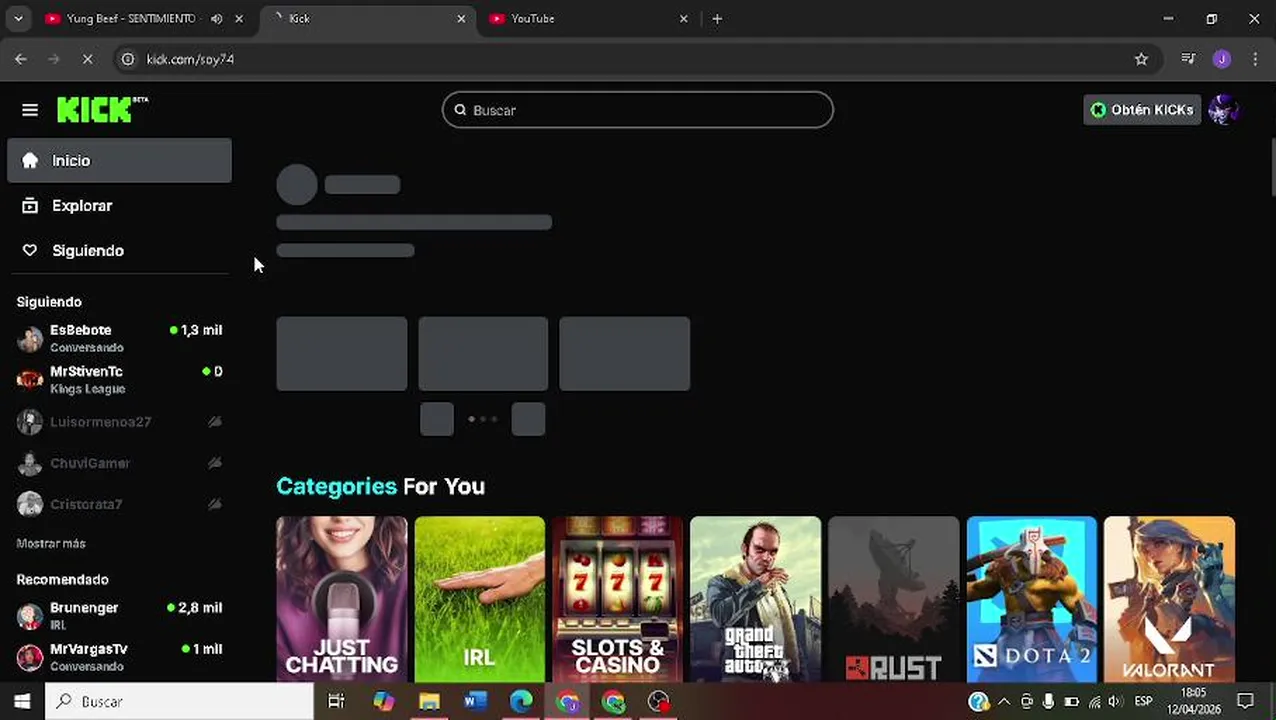This screenshot has width=1276, height=720.
Task: Open File Explorer from the taskbar
Action: pyautogui.click(x=429, y=701)
